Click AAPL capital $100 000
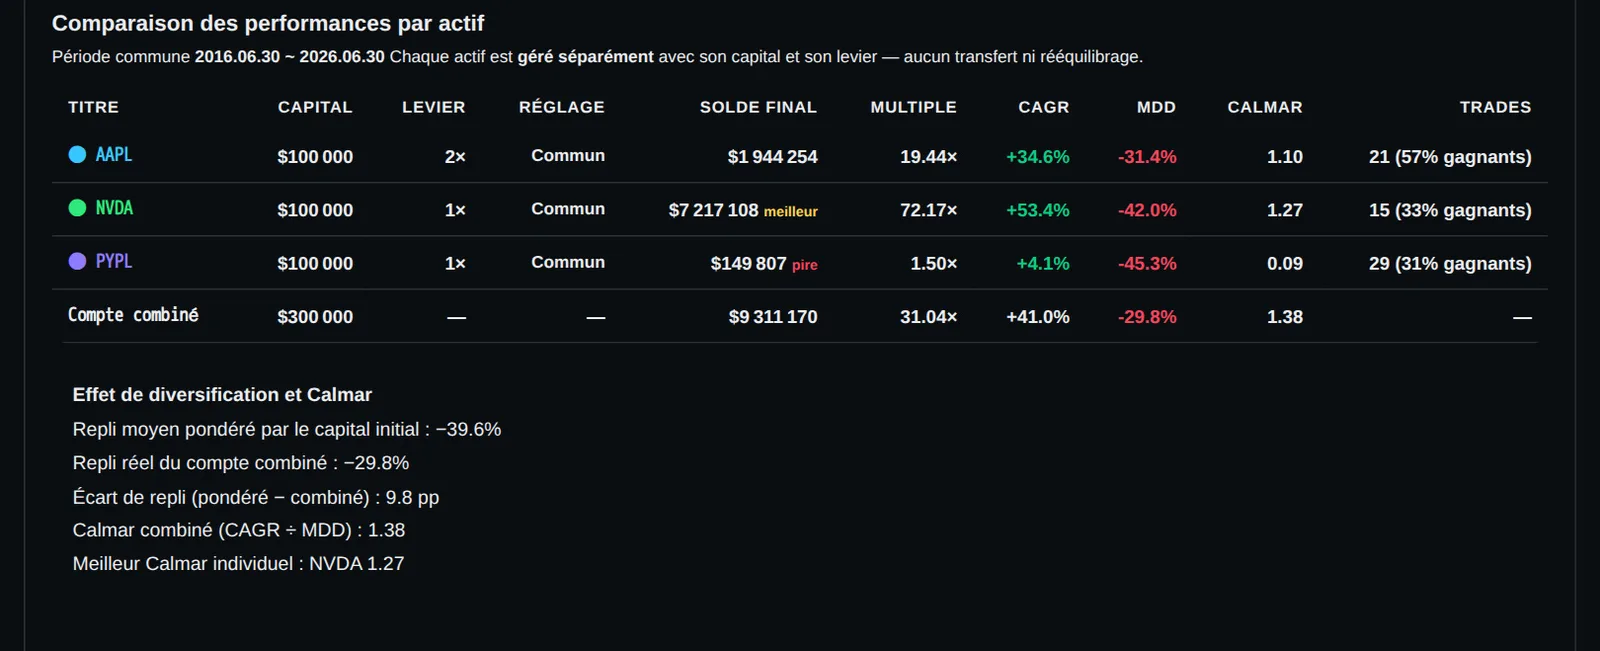The width and height of the screenshot is (1600, 651). point(315,157)
